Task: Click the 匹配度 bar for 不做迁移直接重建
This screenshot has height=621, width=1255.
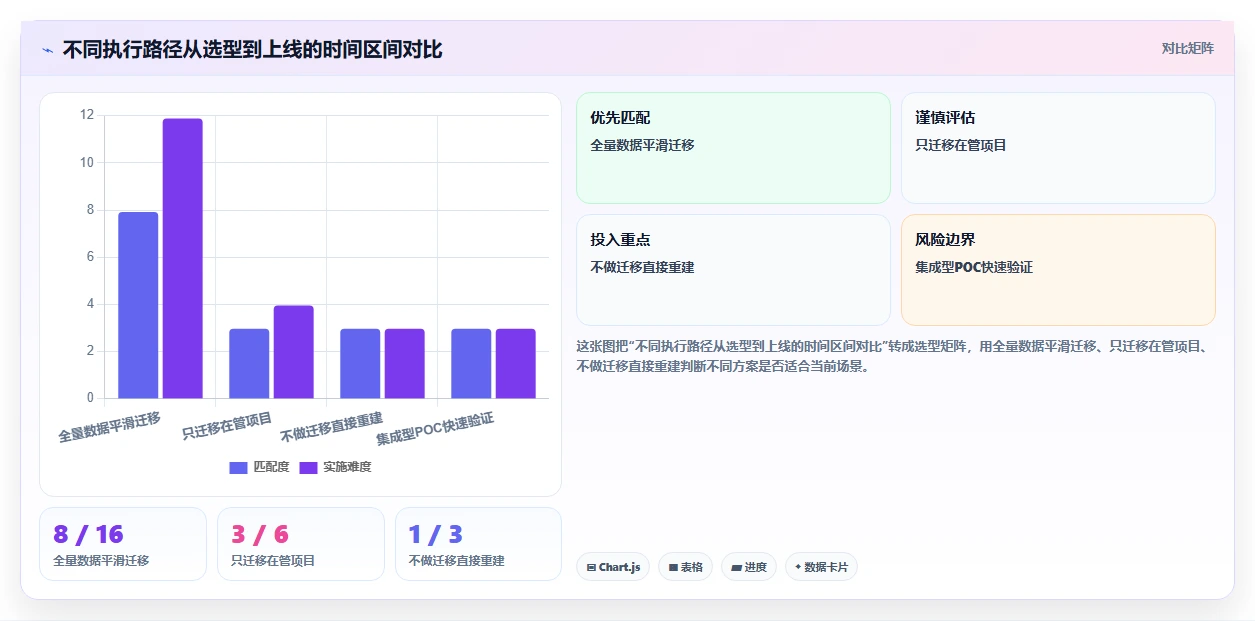Action: click(x=360, y=363)
